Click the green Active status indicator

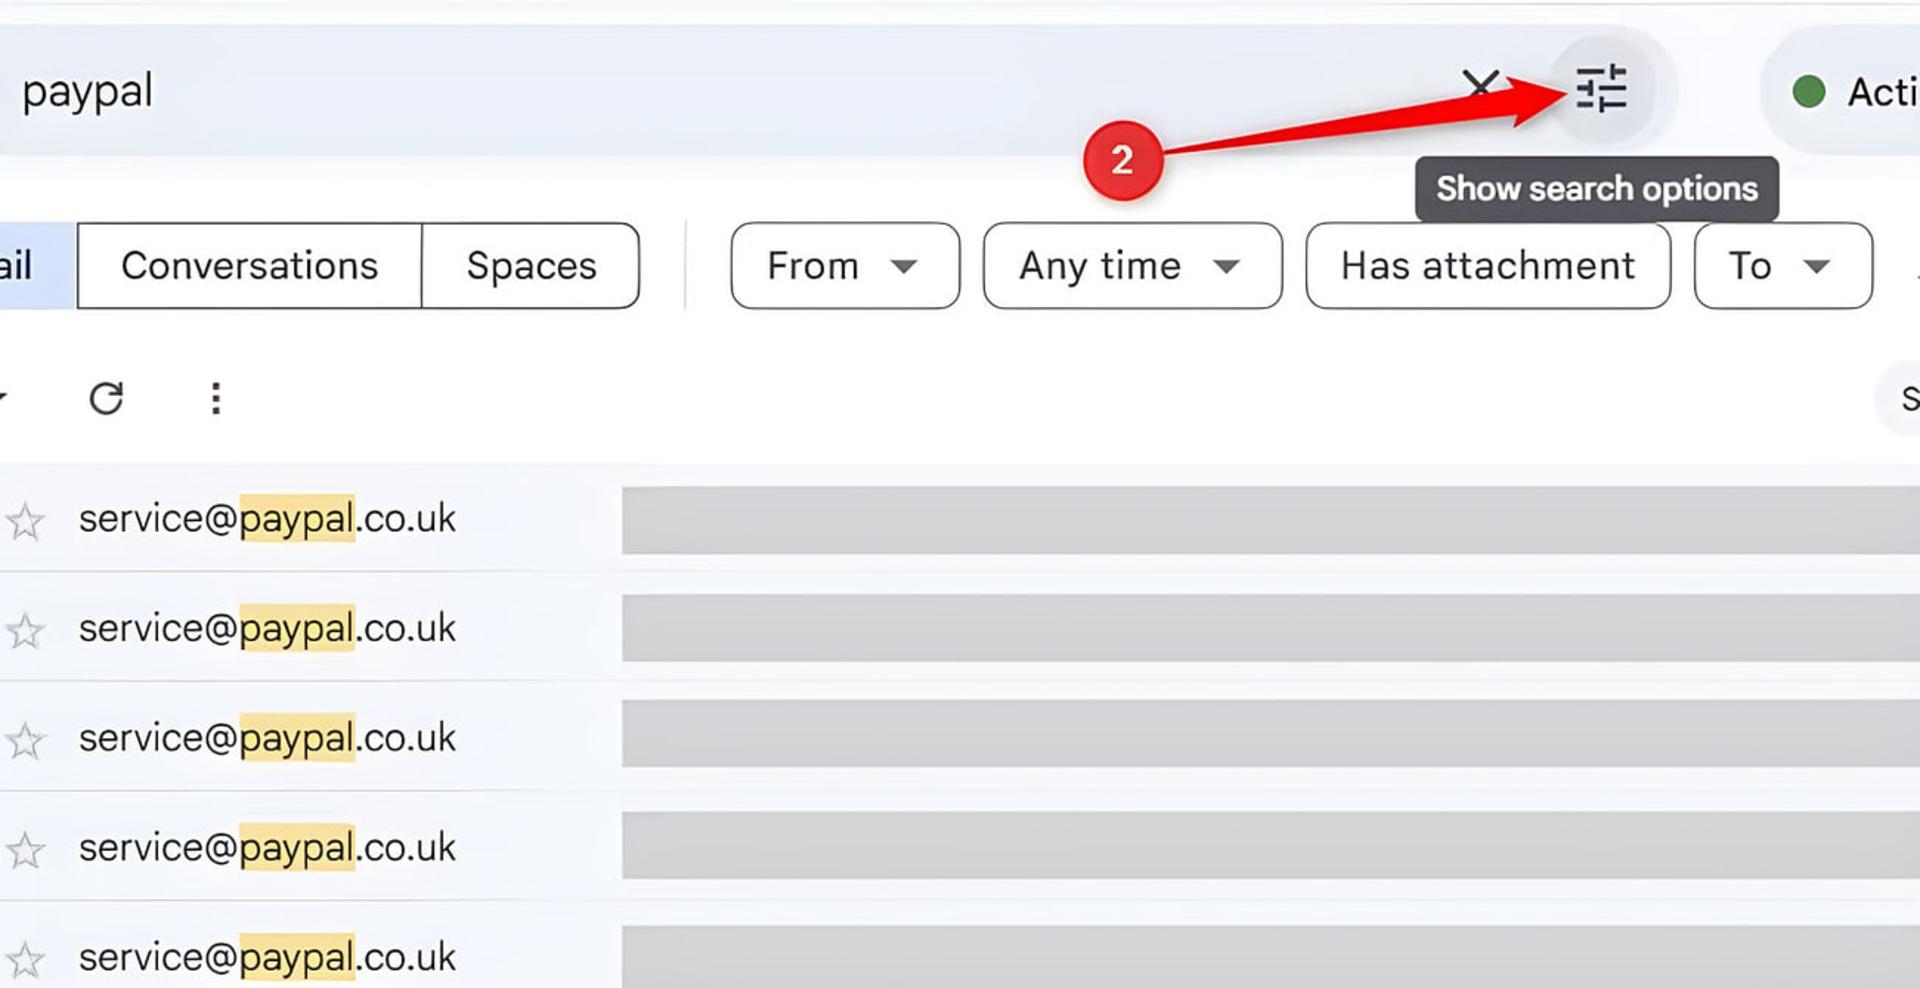point(1808,92)
